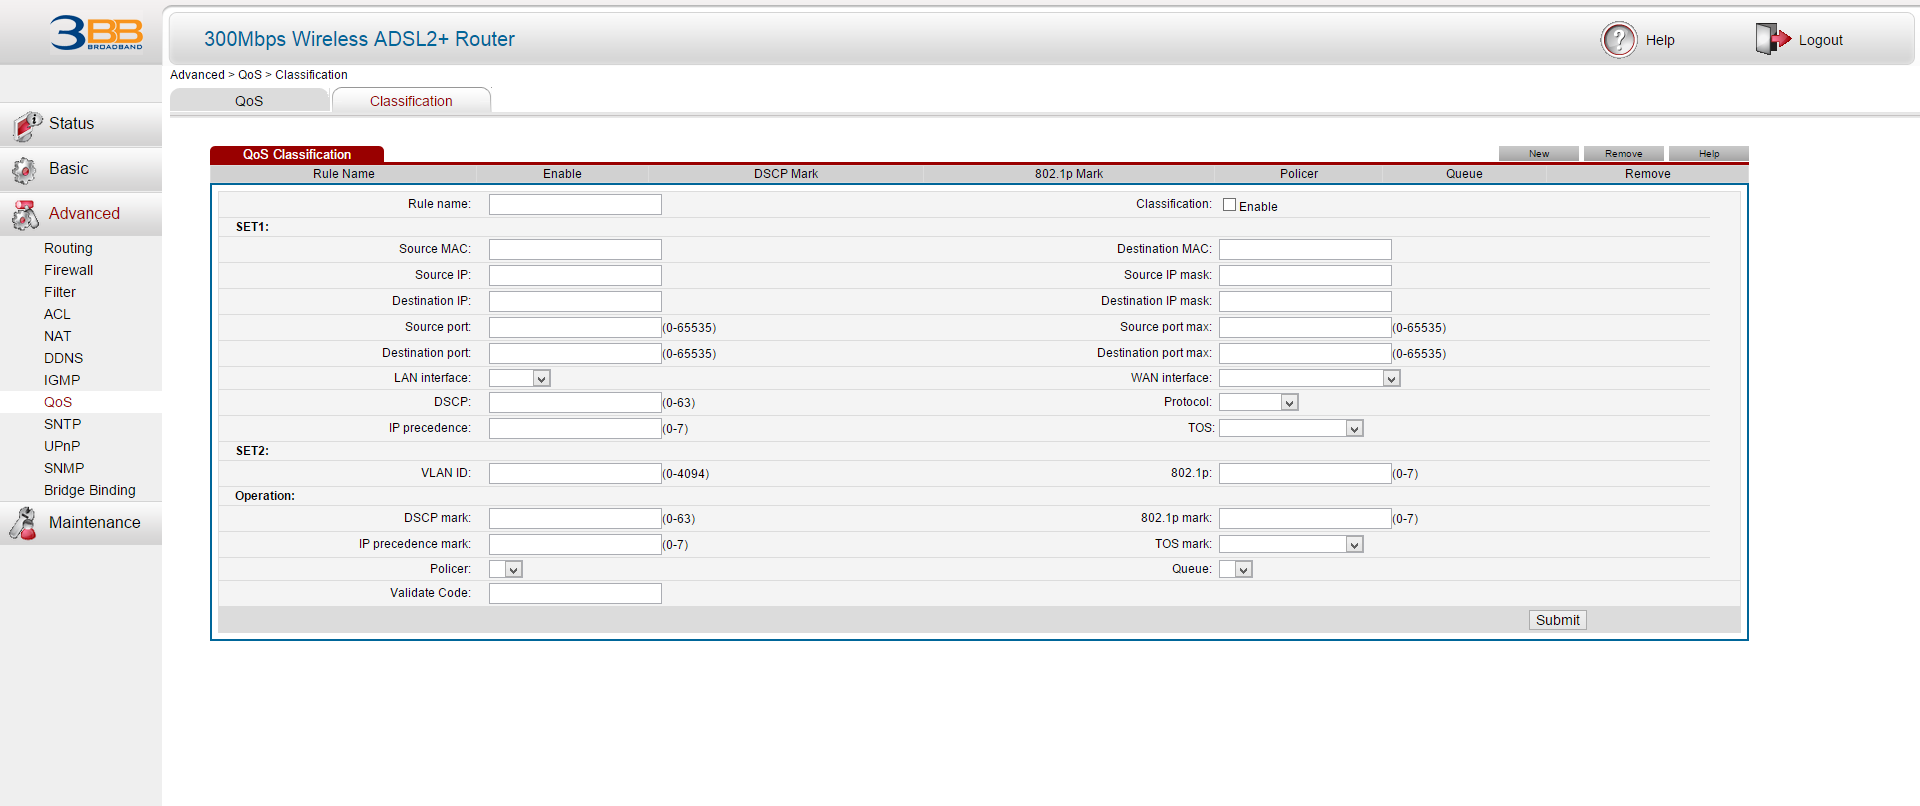
Task: Click the Remove button above the table
Action: pyautogui.click(x=1624, y=154)
